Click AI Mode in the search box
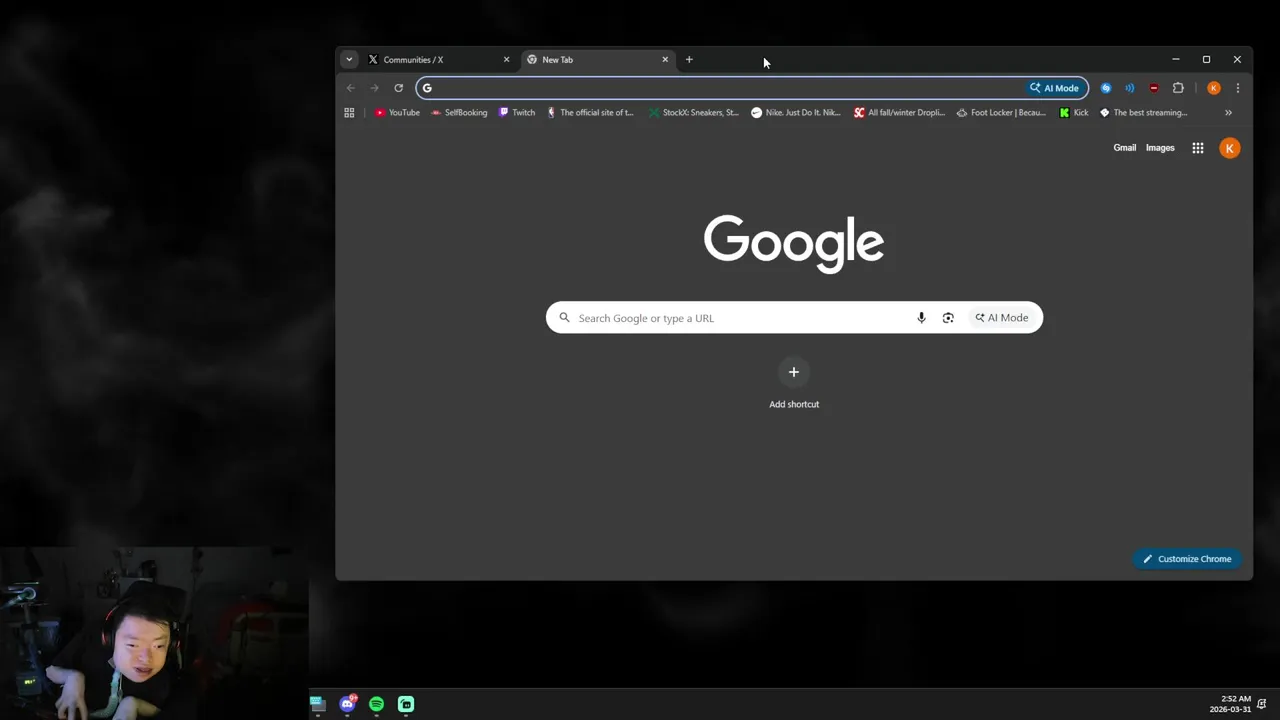This screenshot has width=1280, height=720. pos(1002,318)
